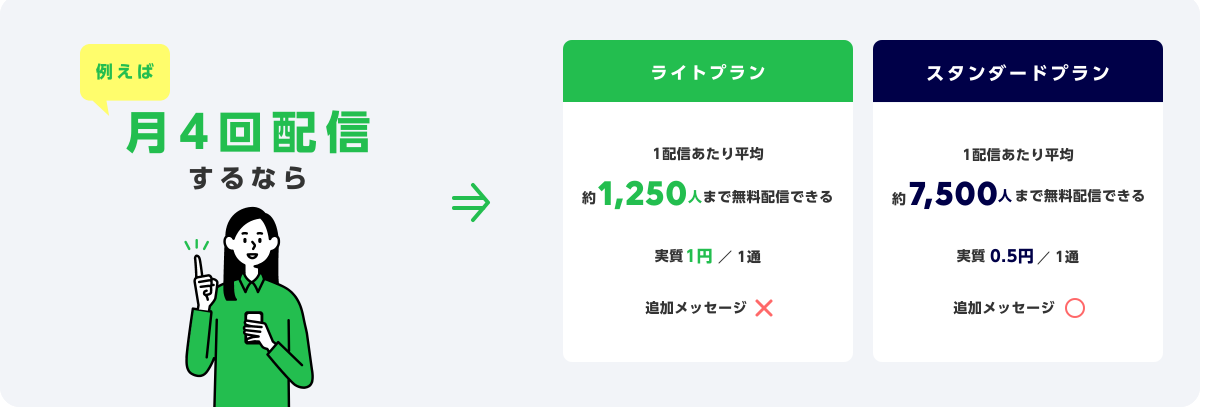Click 実質 0.5円 / 1通 price text
This screenshot has height=412, width=1206.
pyautogui.click(x=1018, y=256)
